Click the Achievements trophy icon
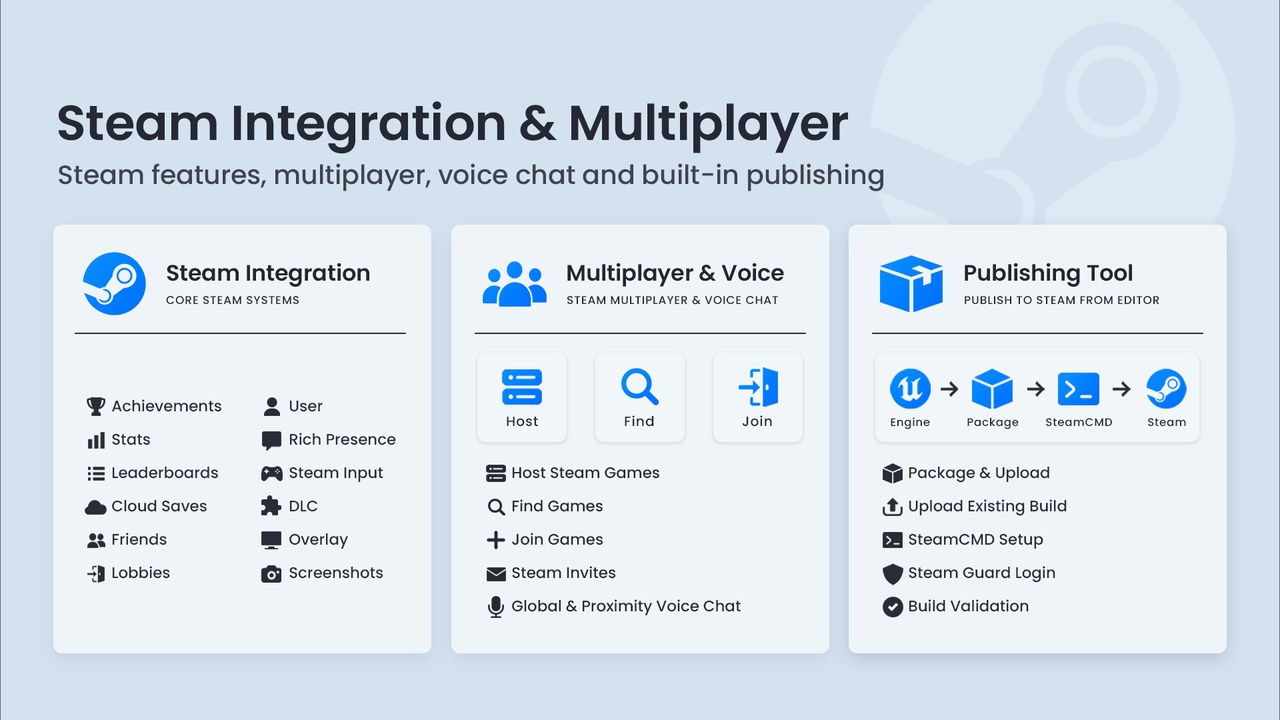Image resolution: width=1280 pixels, height=720 pixels. click(96, 406)
